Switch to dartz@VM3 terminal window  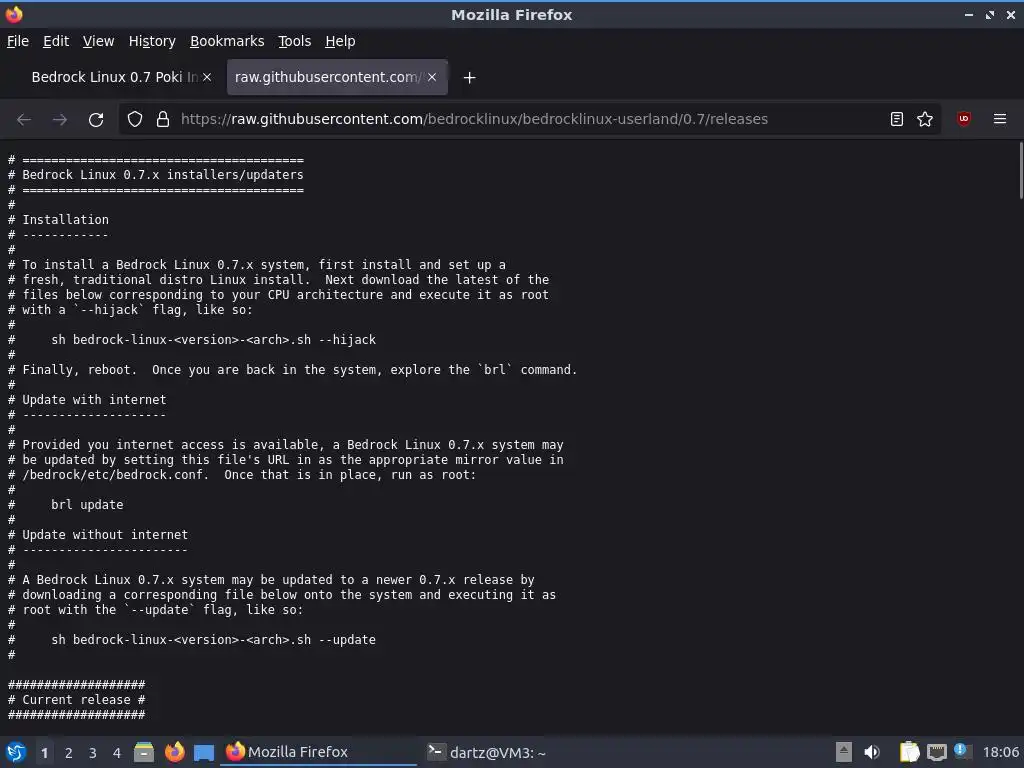pos(487,752)
